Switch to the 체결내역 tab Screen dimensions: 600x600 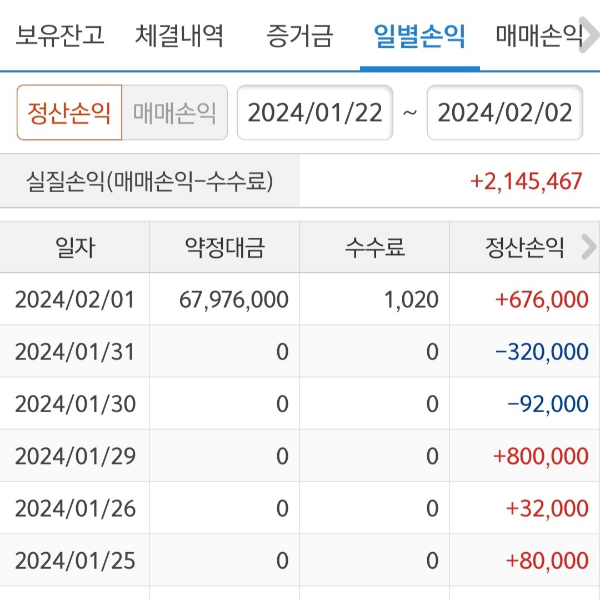(x=180, y=37)
